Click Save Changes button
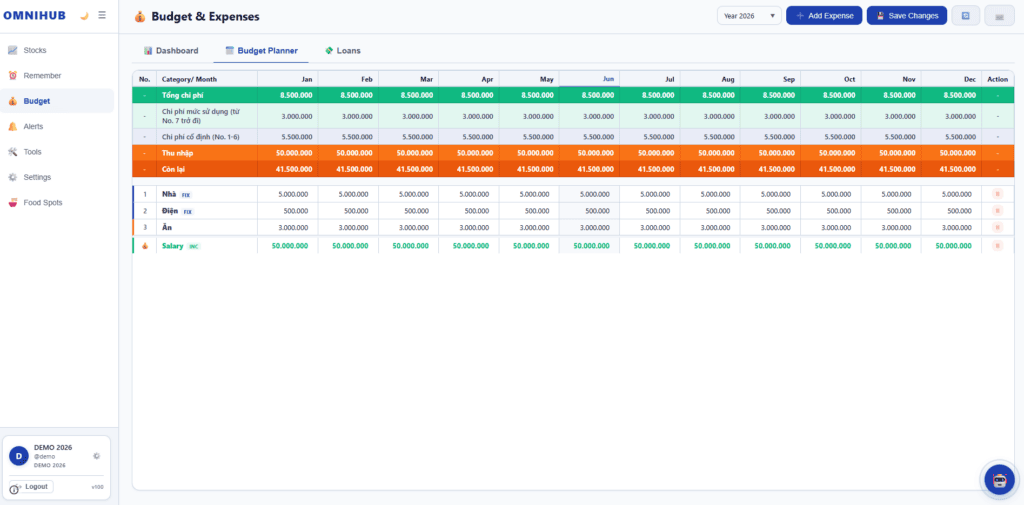The height and width of the screenshot is (505, 1024). [x=906, y=16]
